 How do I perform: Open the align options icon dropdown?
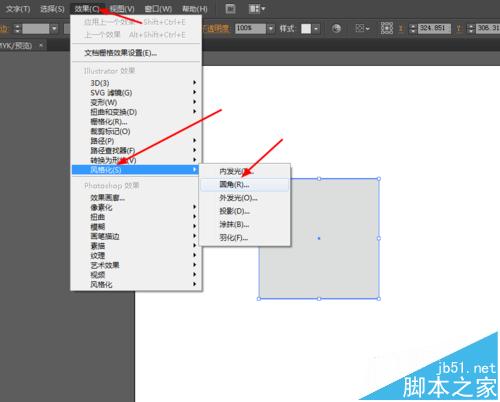click(x=362, y=29)
